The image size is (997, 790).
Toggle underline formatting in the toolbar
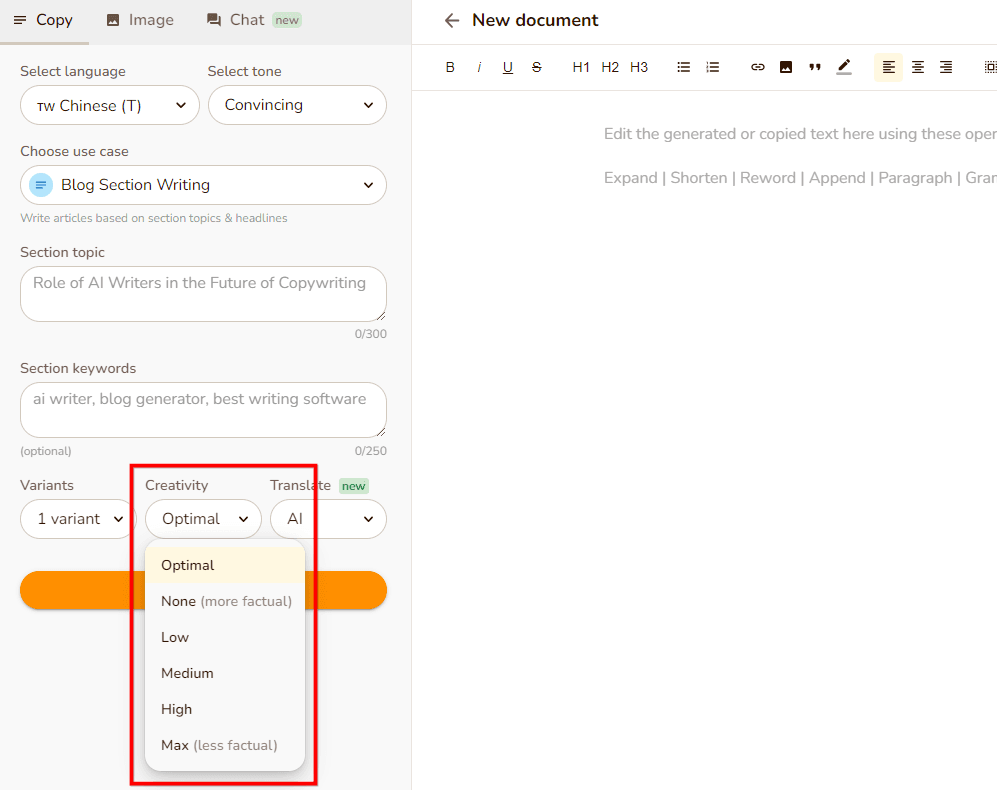coord(508,67)
